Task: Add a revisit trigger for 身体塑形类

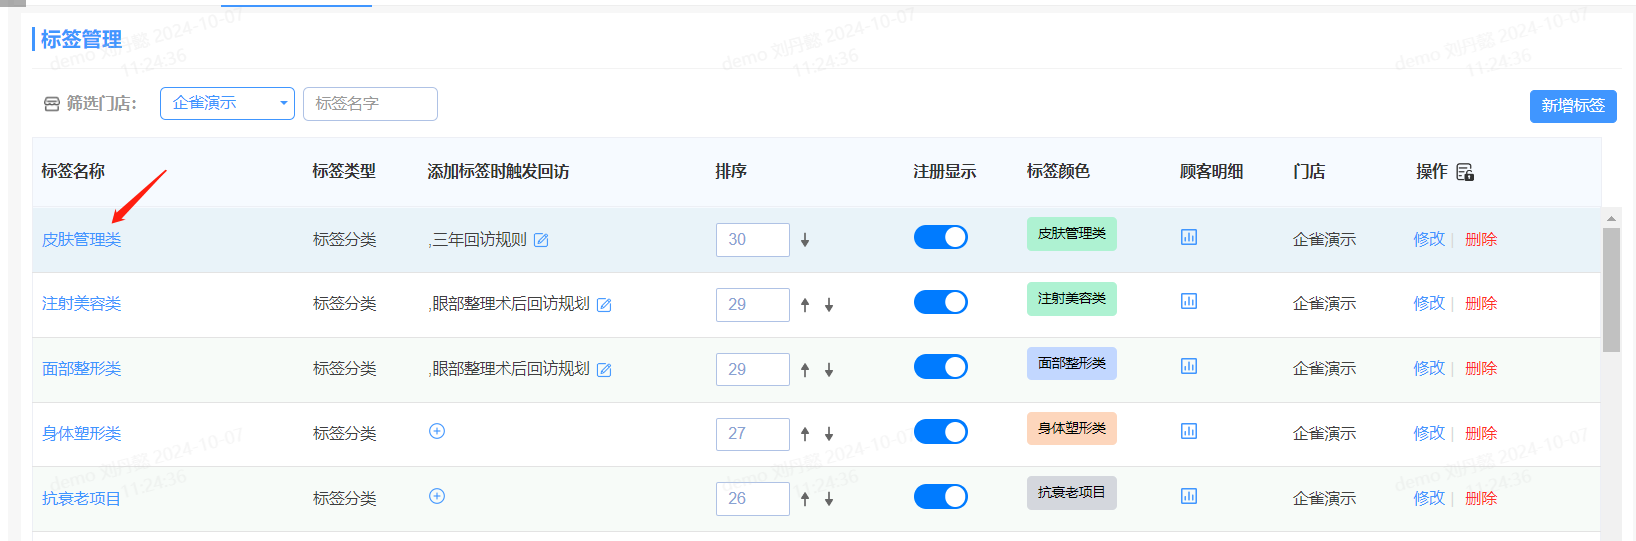Action: click(437, 431)
